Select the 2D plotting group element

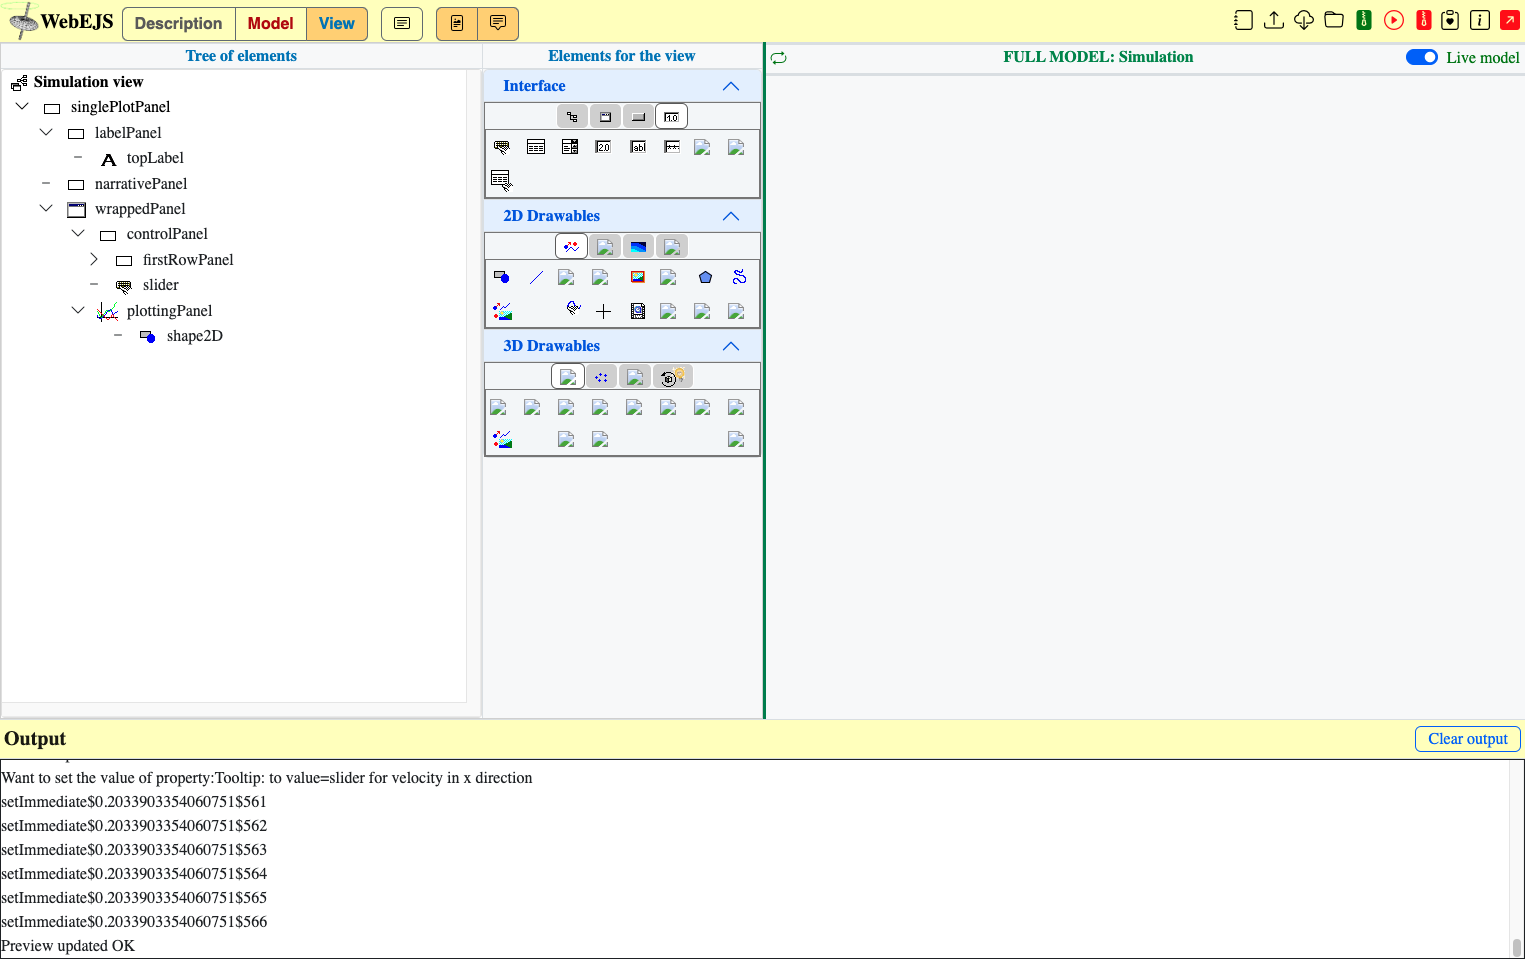502,311
